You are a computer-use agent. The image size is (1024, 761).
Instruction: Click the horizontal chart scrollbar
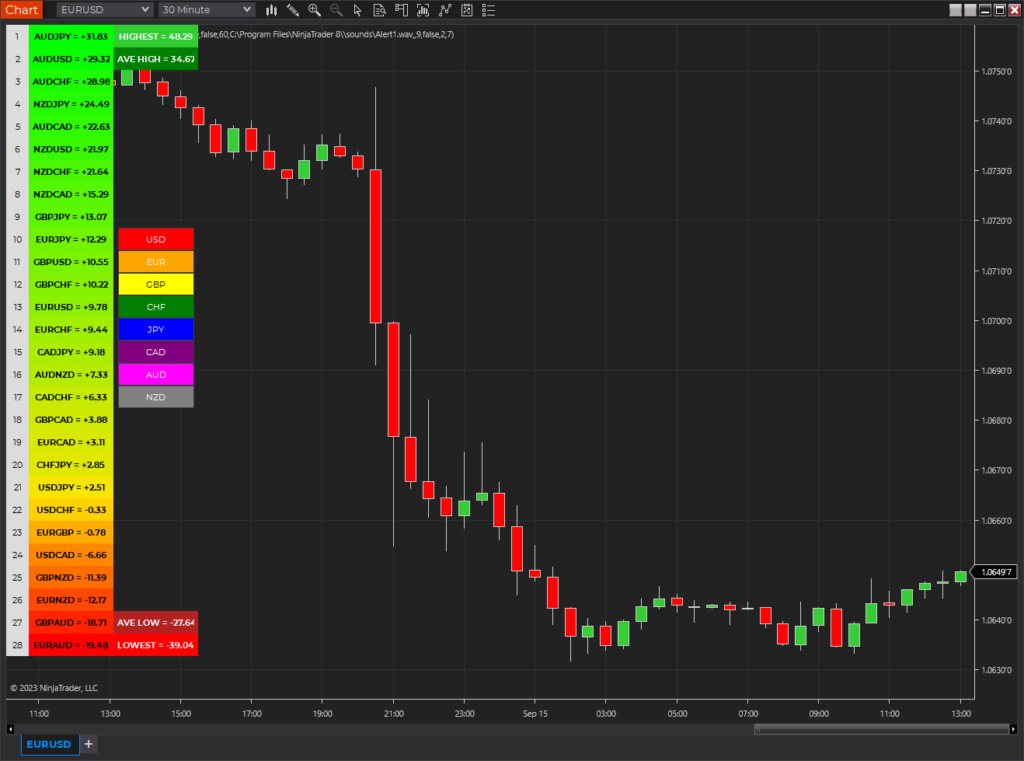(880, 729)
